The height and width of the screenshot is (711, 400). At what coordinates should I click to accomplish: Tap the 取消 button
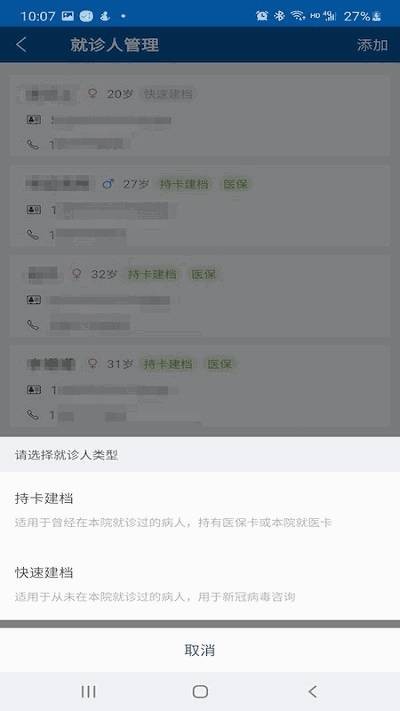200,650
